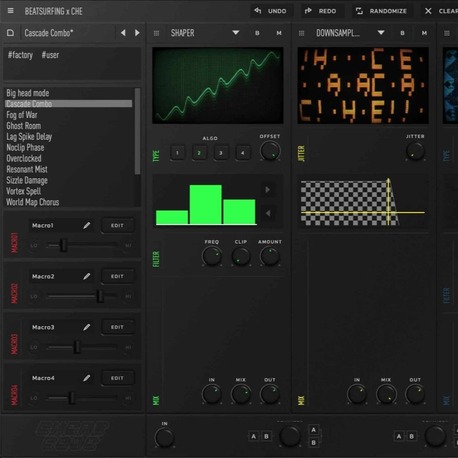Open the Shaper module type dropdown

[x=236, y=33]
